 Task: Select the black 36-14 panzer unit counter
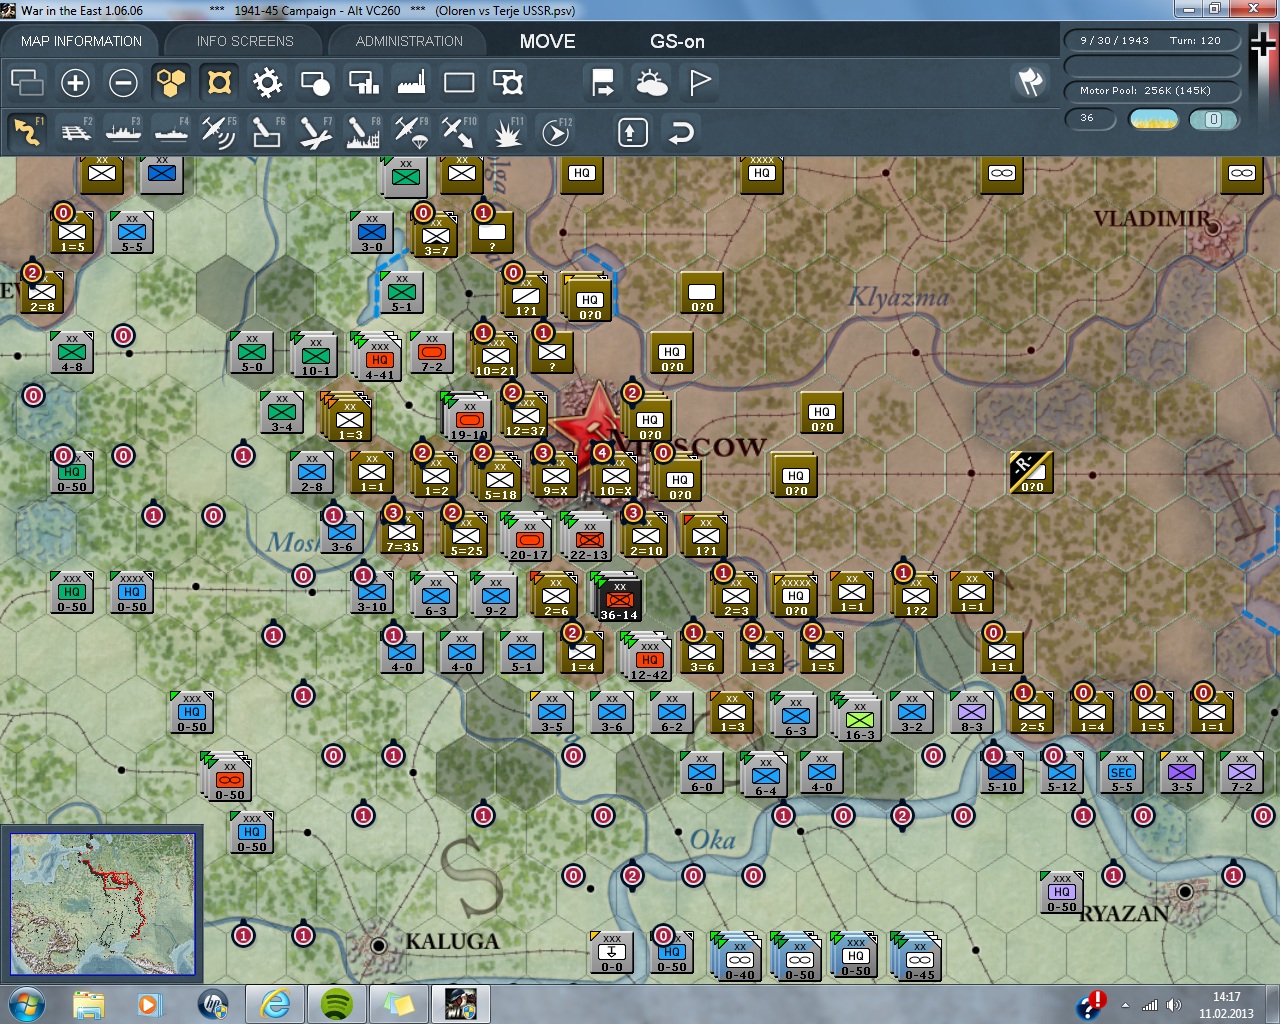click(620, 597)
